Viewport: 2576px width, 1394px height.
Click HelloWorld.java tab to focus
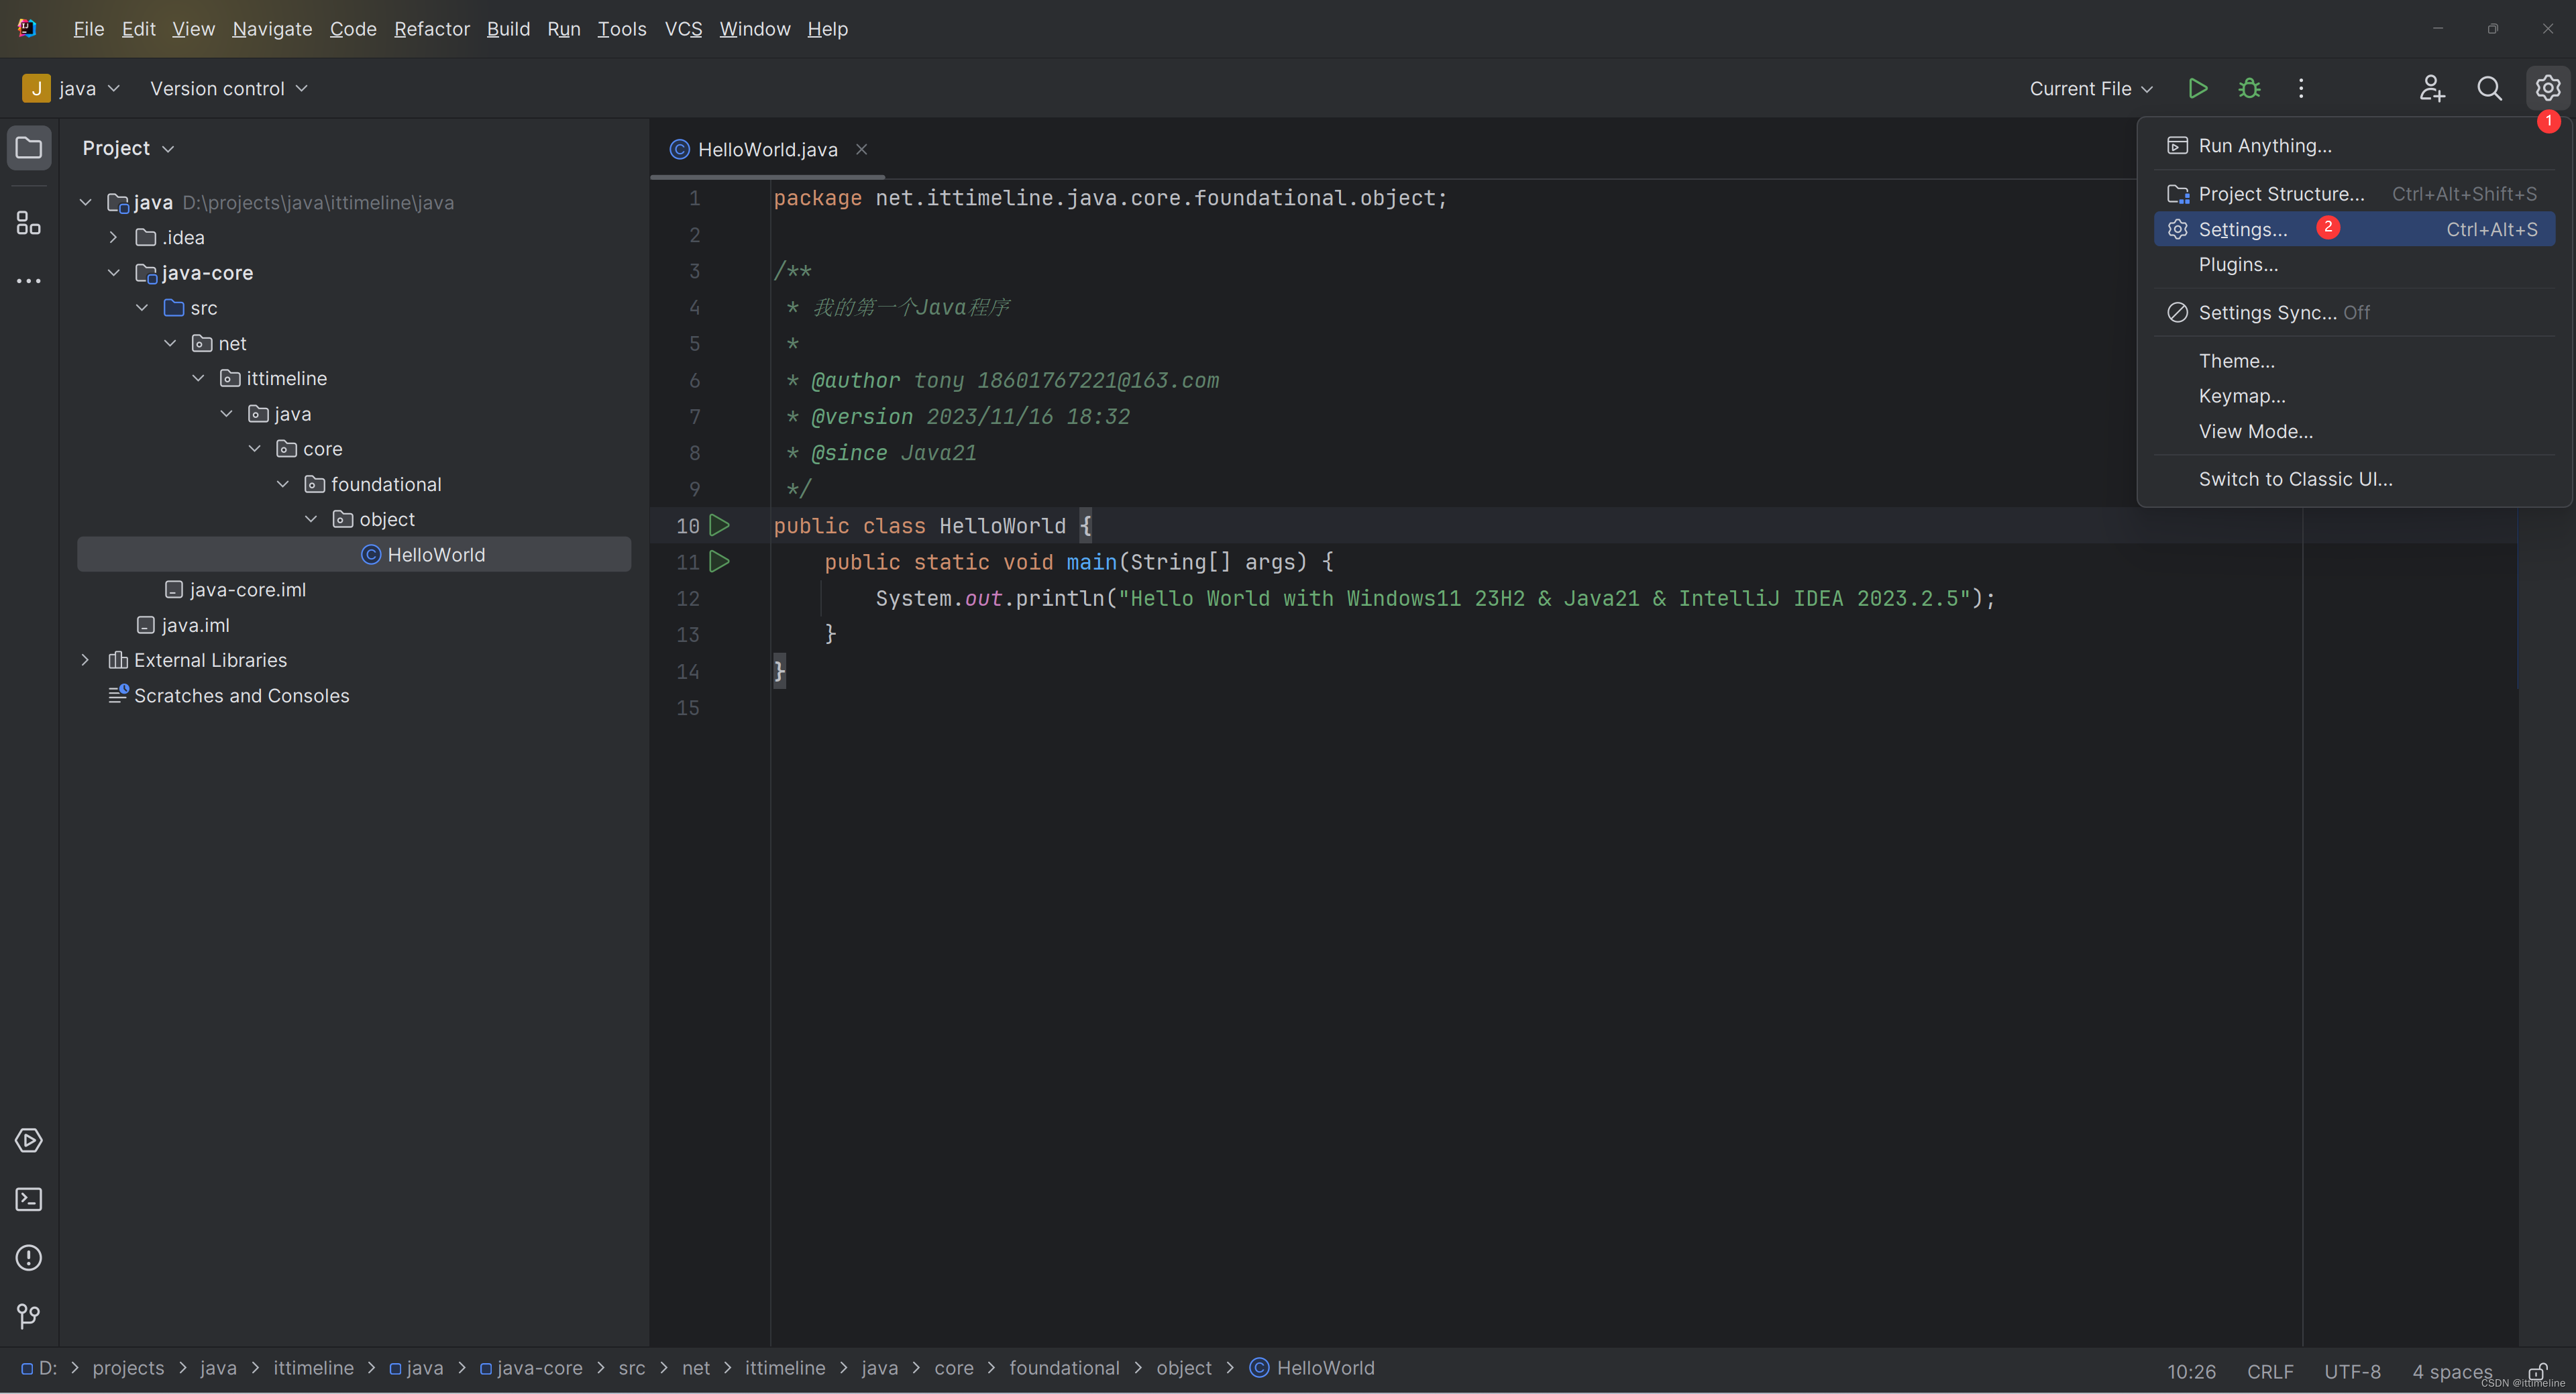pyautogui.click(x=767, y=150)
